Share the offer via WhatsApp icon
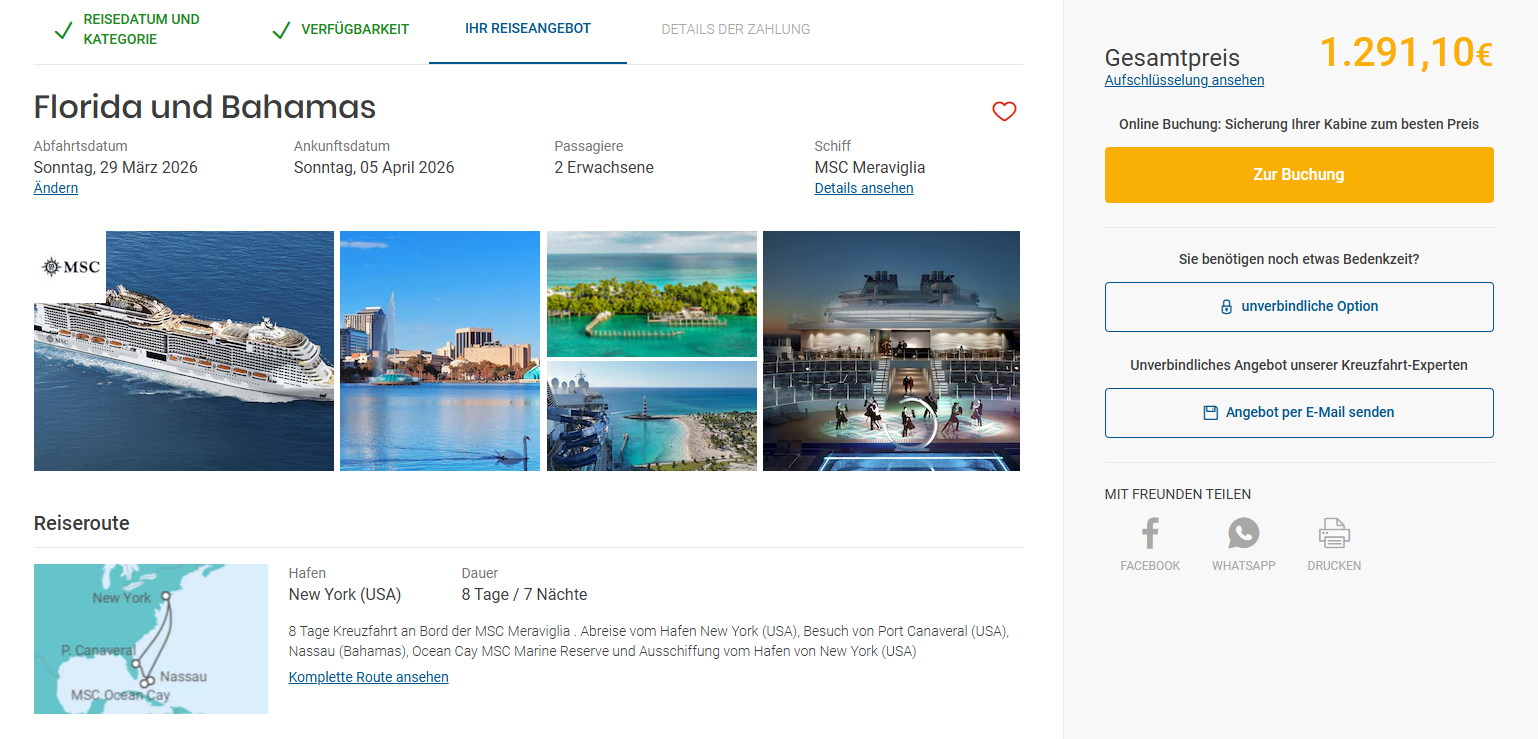The image size is (1538, 739). pos(1243,533)
